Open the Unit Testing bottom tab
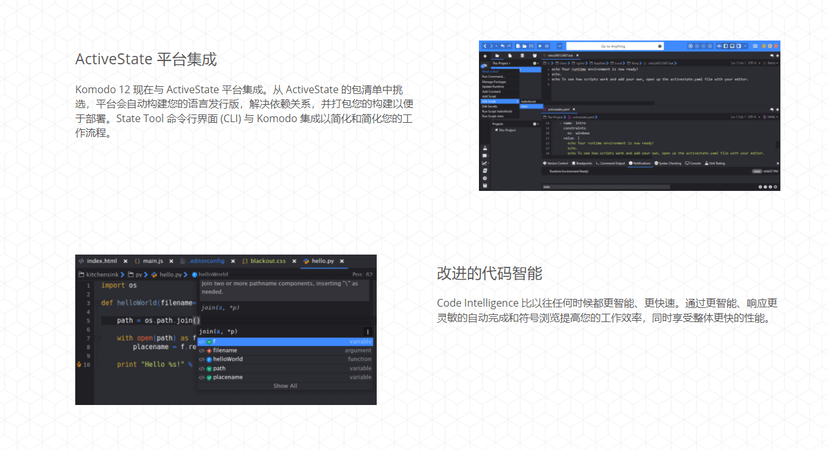 click(715, 163)
